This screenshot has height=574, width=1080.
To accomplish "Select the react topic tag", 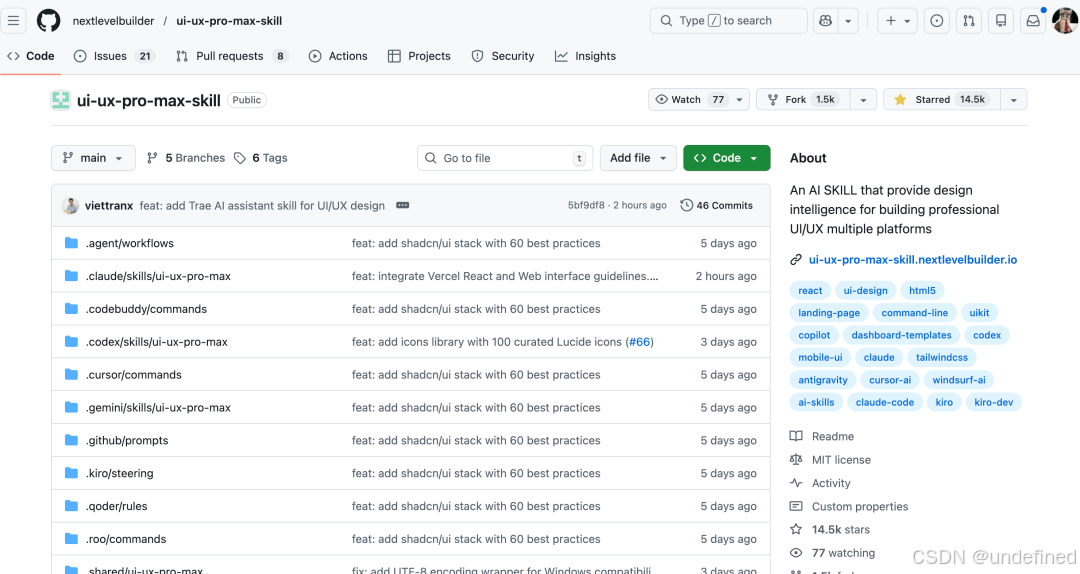I will [810, 290].
